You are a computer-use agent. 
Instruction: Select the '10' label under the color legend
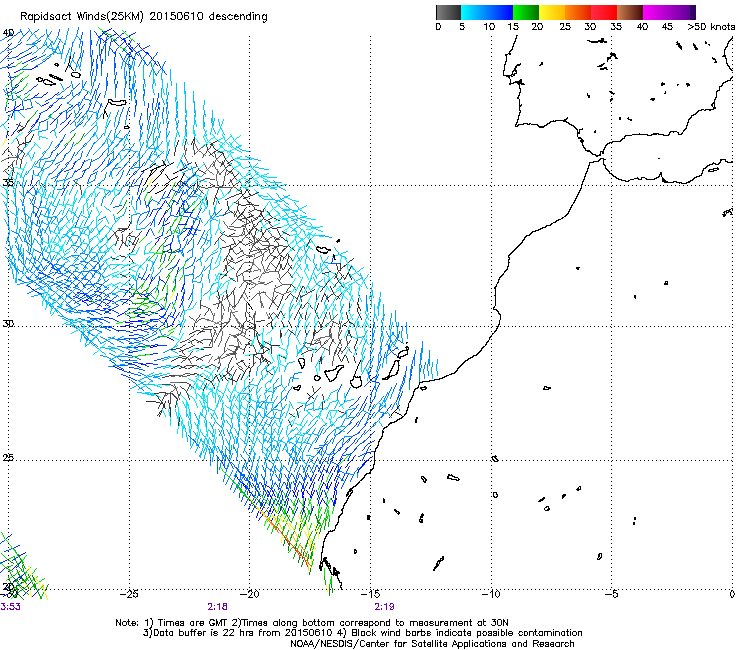point(489,27)
